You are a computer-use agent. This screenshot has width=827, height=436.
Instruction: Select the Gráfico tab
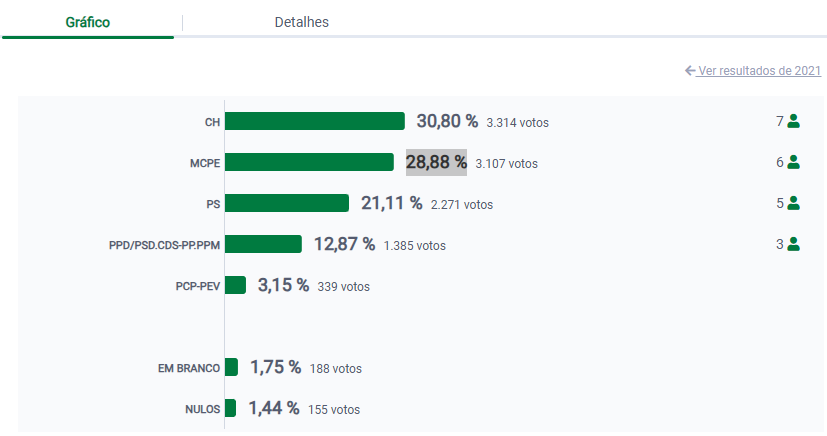[x=88, y=22]
